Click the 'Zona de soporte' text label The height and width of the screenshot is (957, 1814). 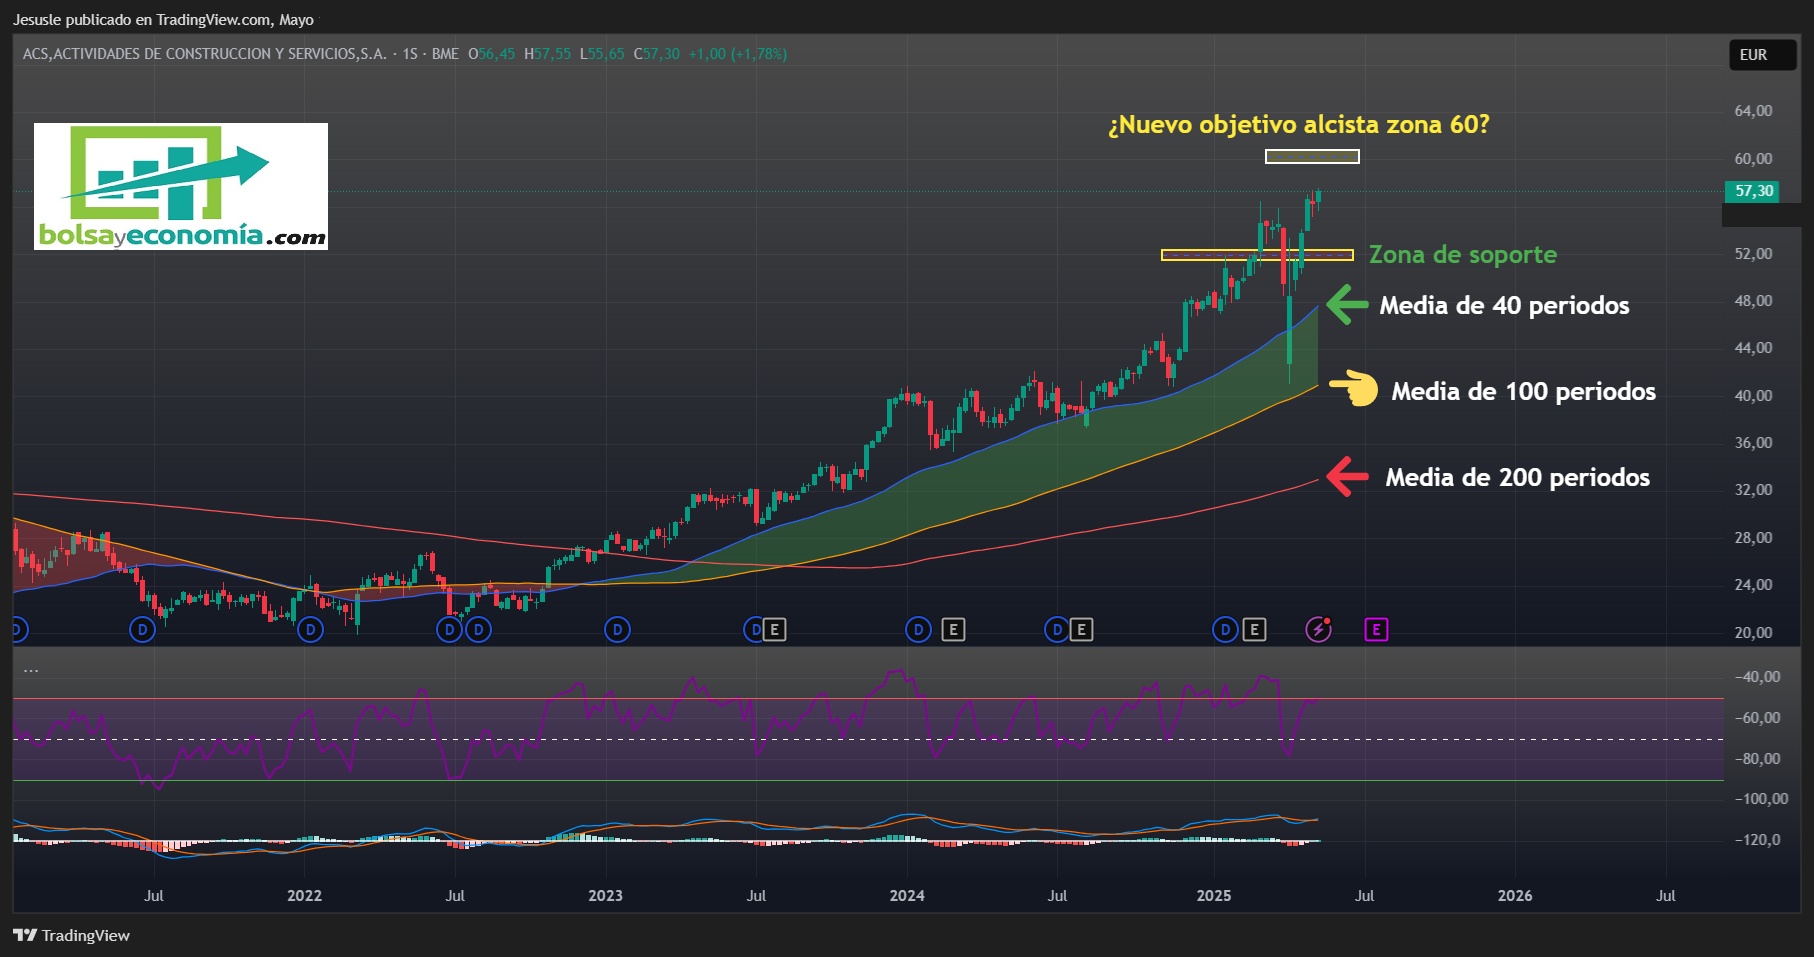(1462, 254)
